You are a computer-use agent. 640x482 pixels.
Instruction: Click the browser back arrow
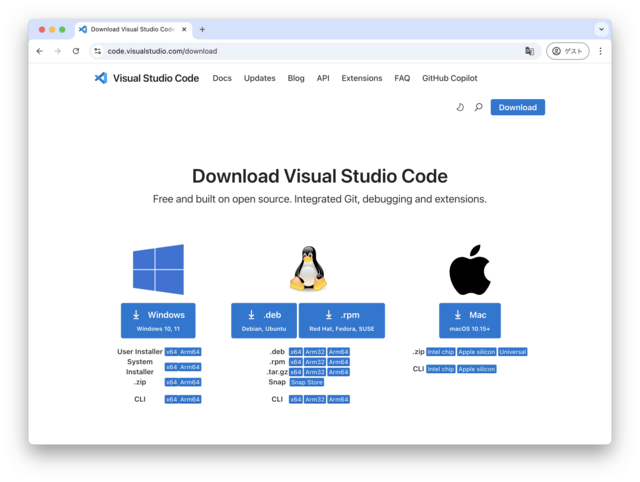(40, 51)
